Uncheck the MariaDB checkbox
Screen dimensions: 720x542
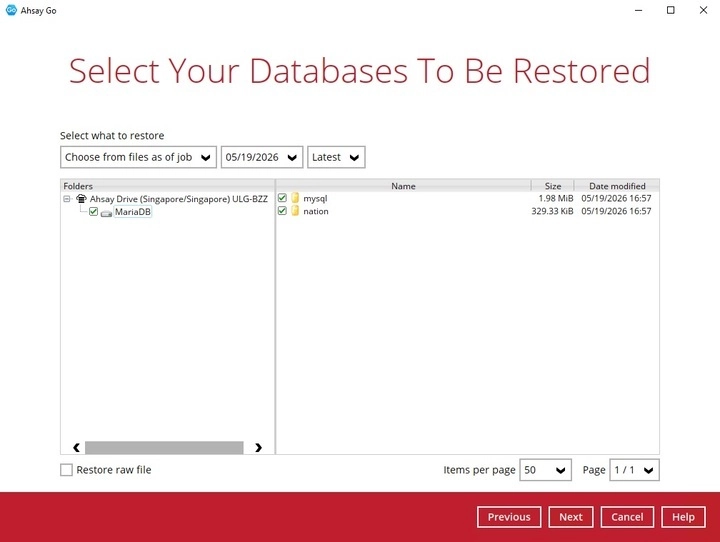[x=94, y=212]
